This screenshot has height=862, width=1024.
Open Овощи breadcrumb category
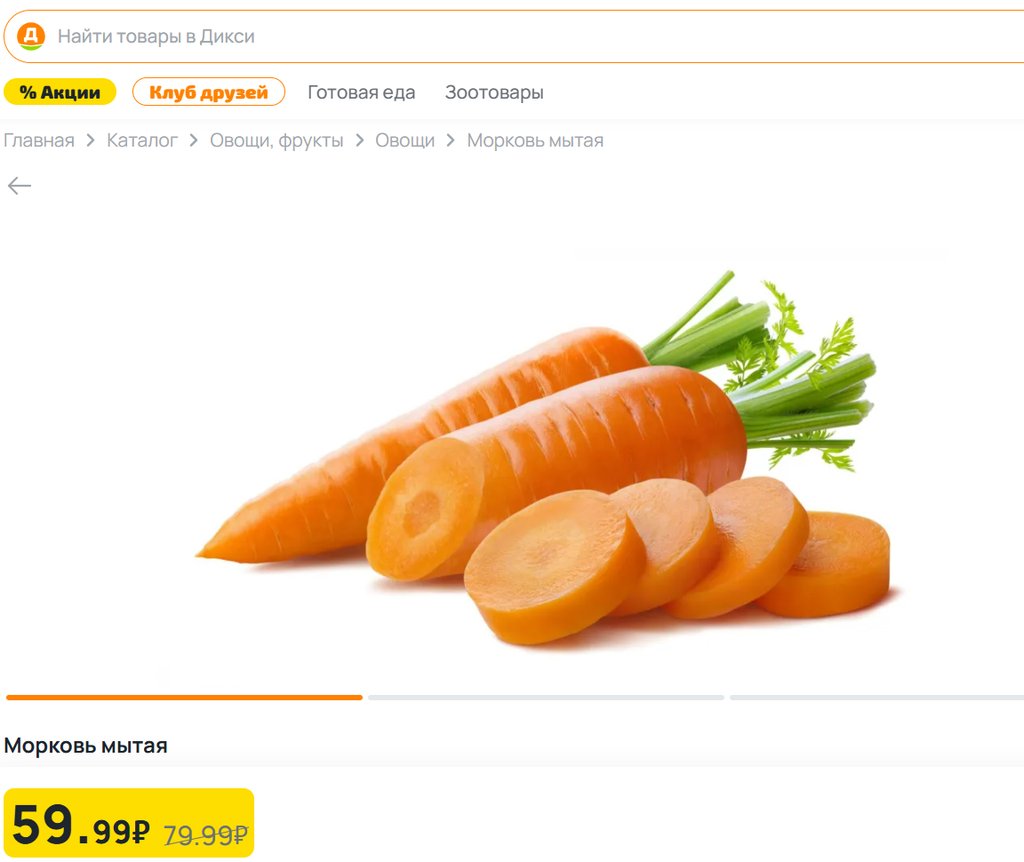pos(405,140)
